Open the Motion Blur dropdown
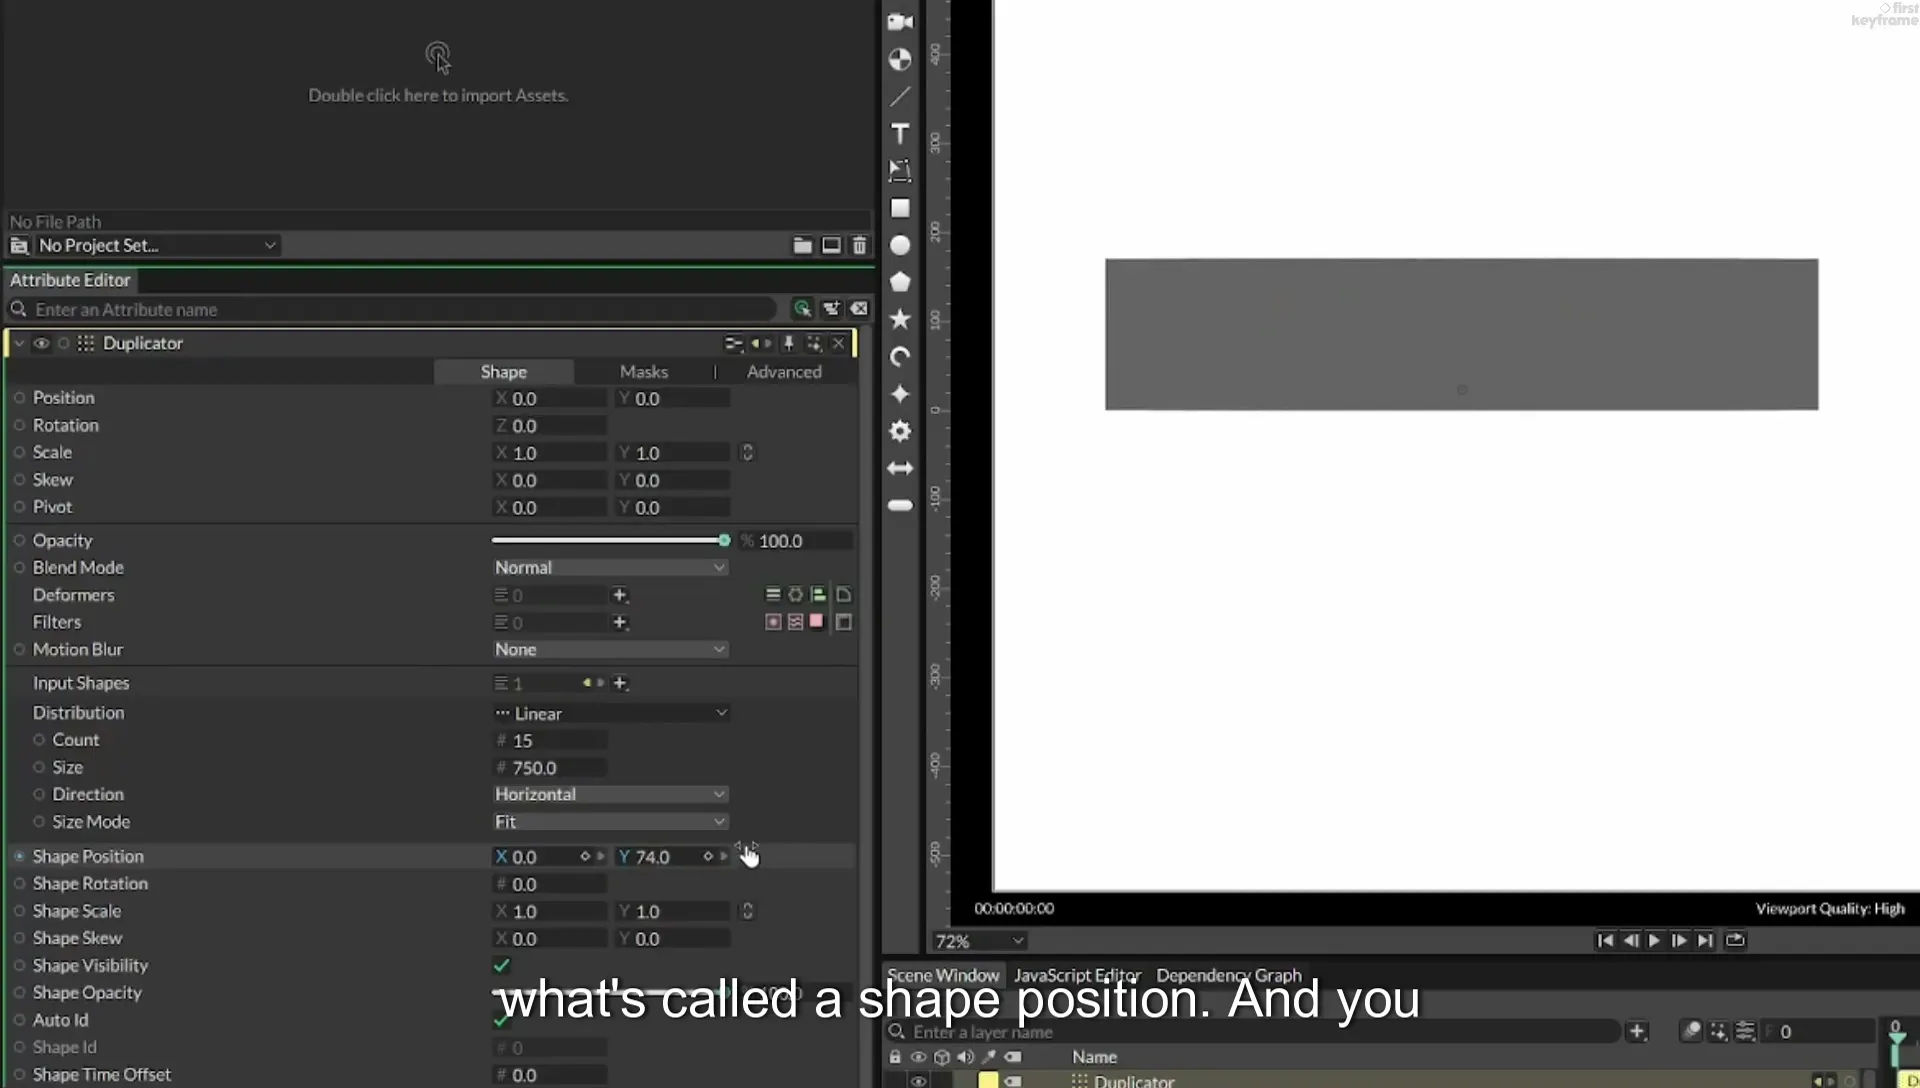This screenshot has height=1088, width=1920. click(610, 649)
